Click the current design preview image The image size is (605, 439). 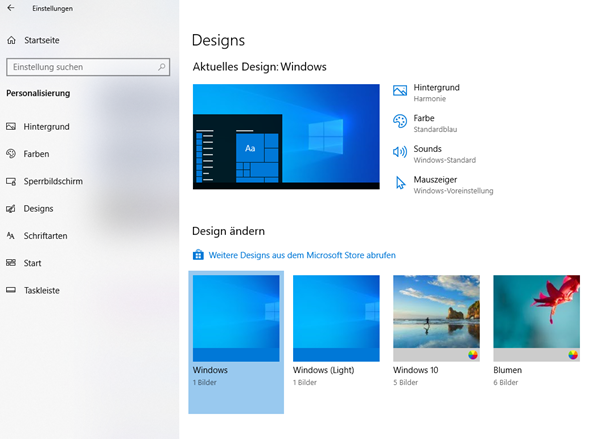(286, 137)
